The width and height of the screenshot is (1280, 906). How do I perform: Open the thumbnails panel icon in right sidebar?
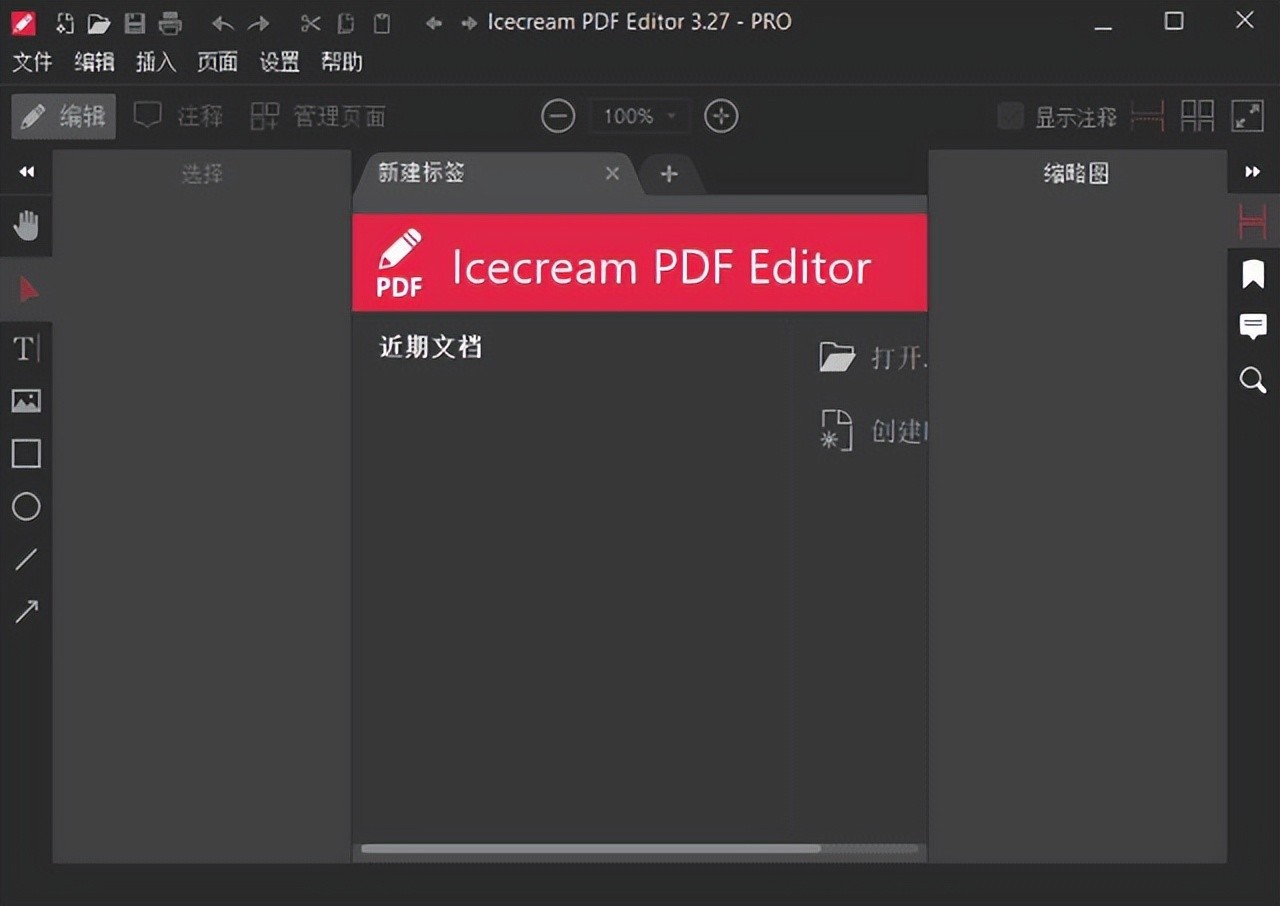coord(1253,221)
